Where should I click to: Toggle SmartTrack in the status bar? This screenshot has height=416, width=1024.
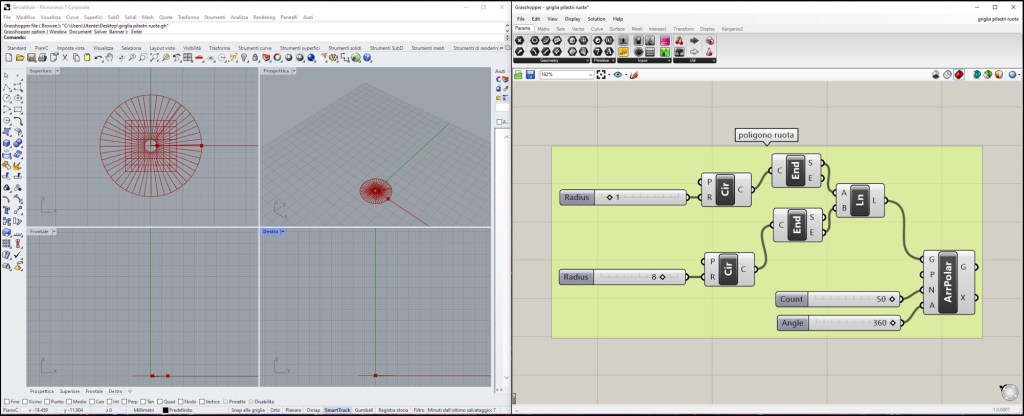337,410
